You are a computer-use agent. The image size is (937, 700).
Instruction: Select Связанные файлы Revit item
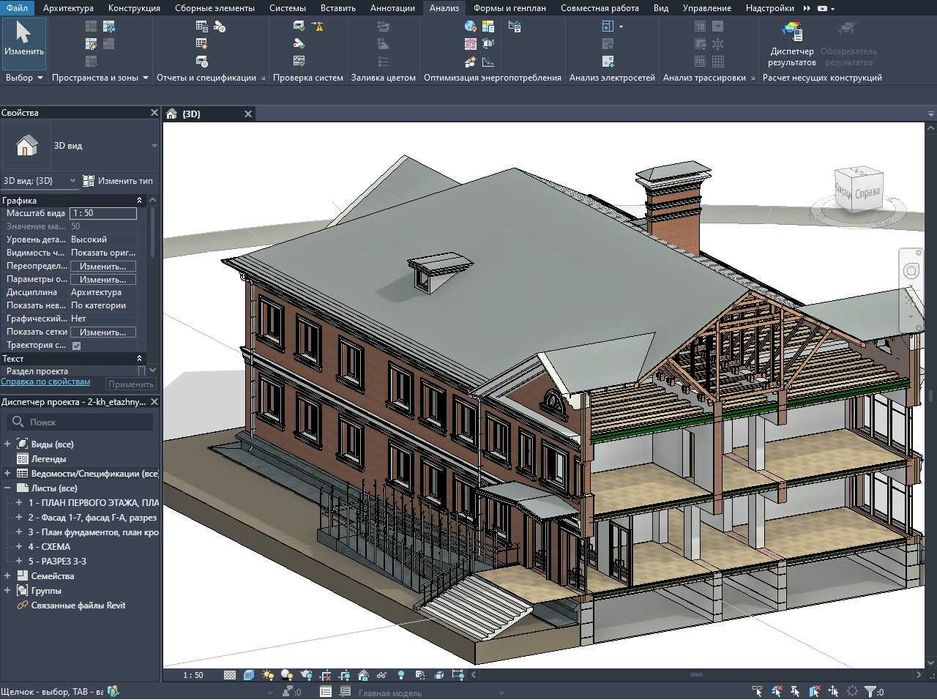[x=78, y=605]
